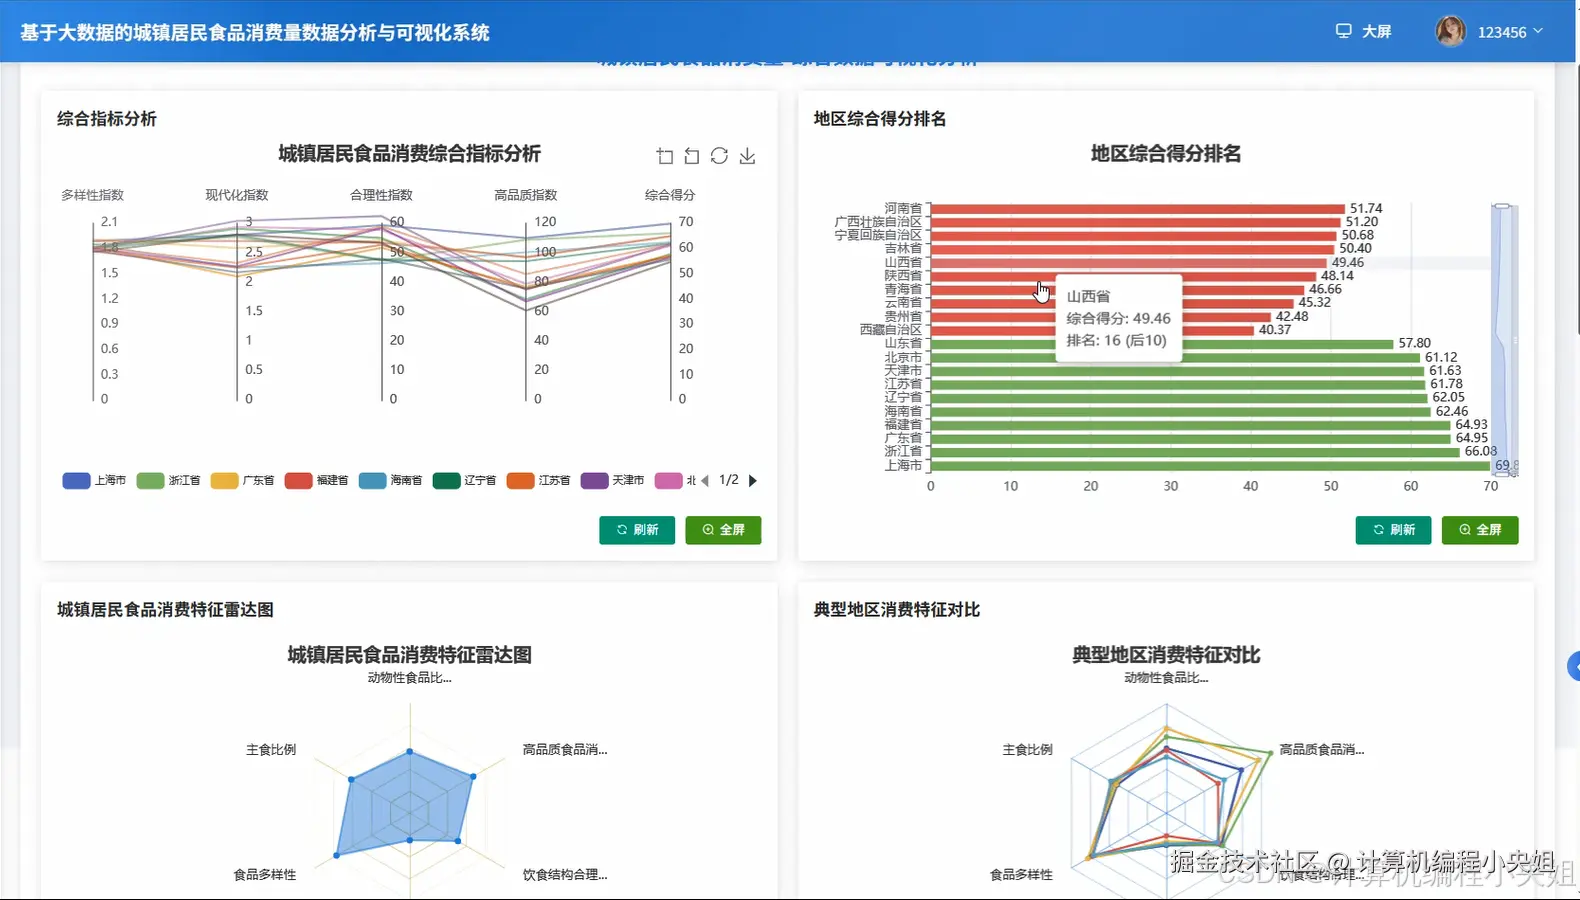Toggle 上海市 legend series
Screen dimensions: 1580x900
[94, 481]
